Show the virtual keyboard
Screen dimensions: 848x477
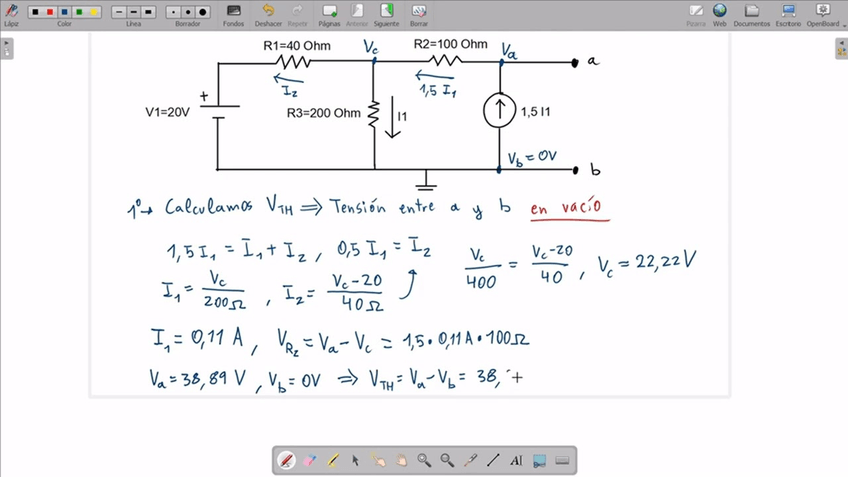click(x=562, y=460)
